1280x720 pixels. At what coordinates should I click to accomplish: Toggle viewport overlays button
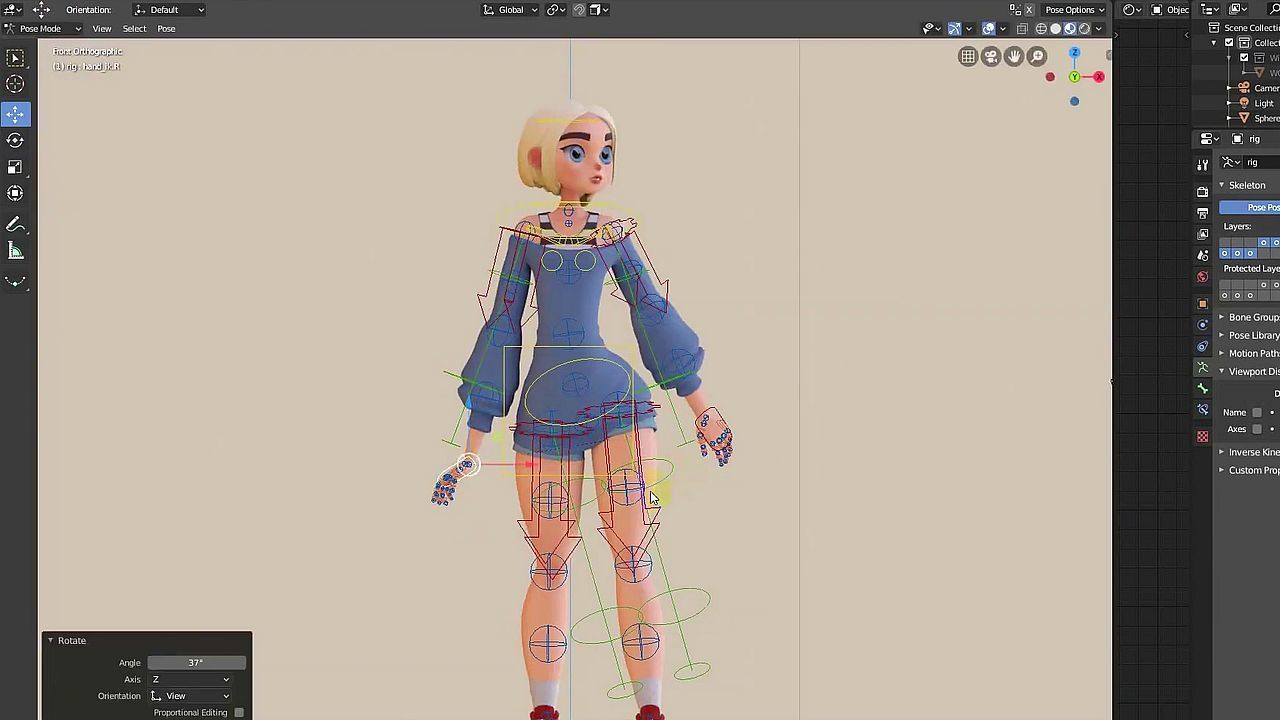pos(988,28)
